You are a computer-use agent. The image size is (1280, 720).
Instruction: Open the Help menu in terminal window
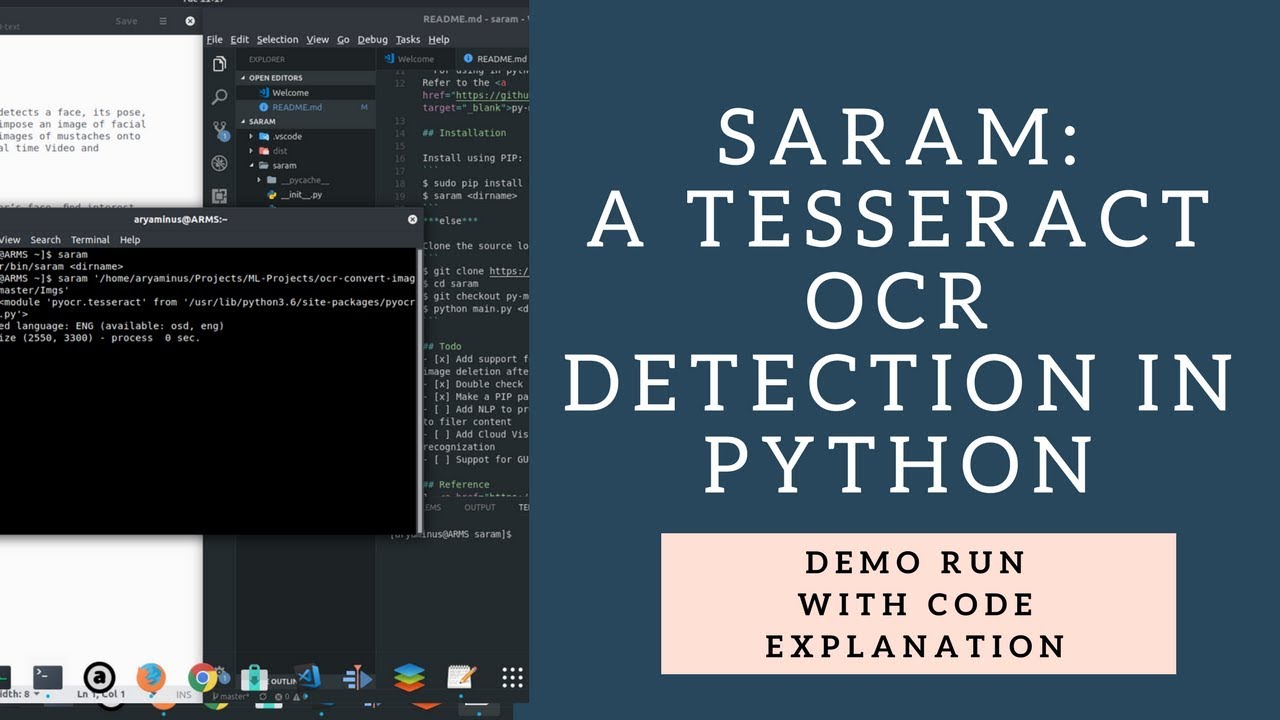pos(130,240)
